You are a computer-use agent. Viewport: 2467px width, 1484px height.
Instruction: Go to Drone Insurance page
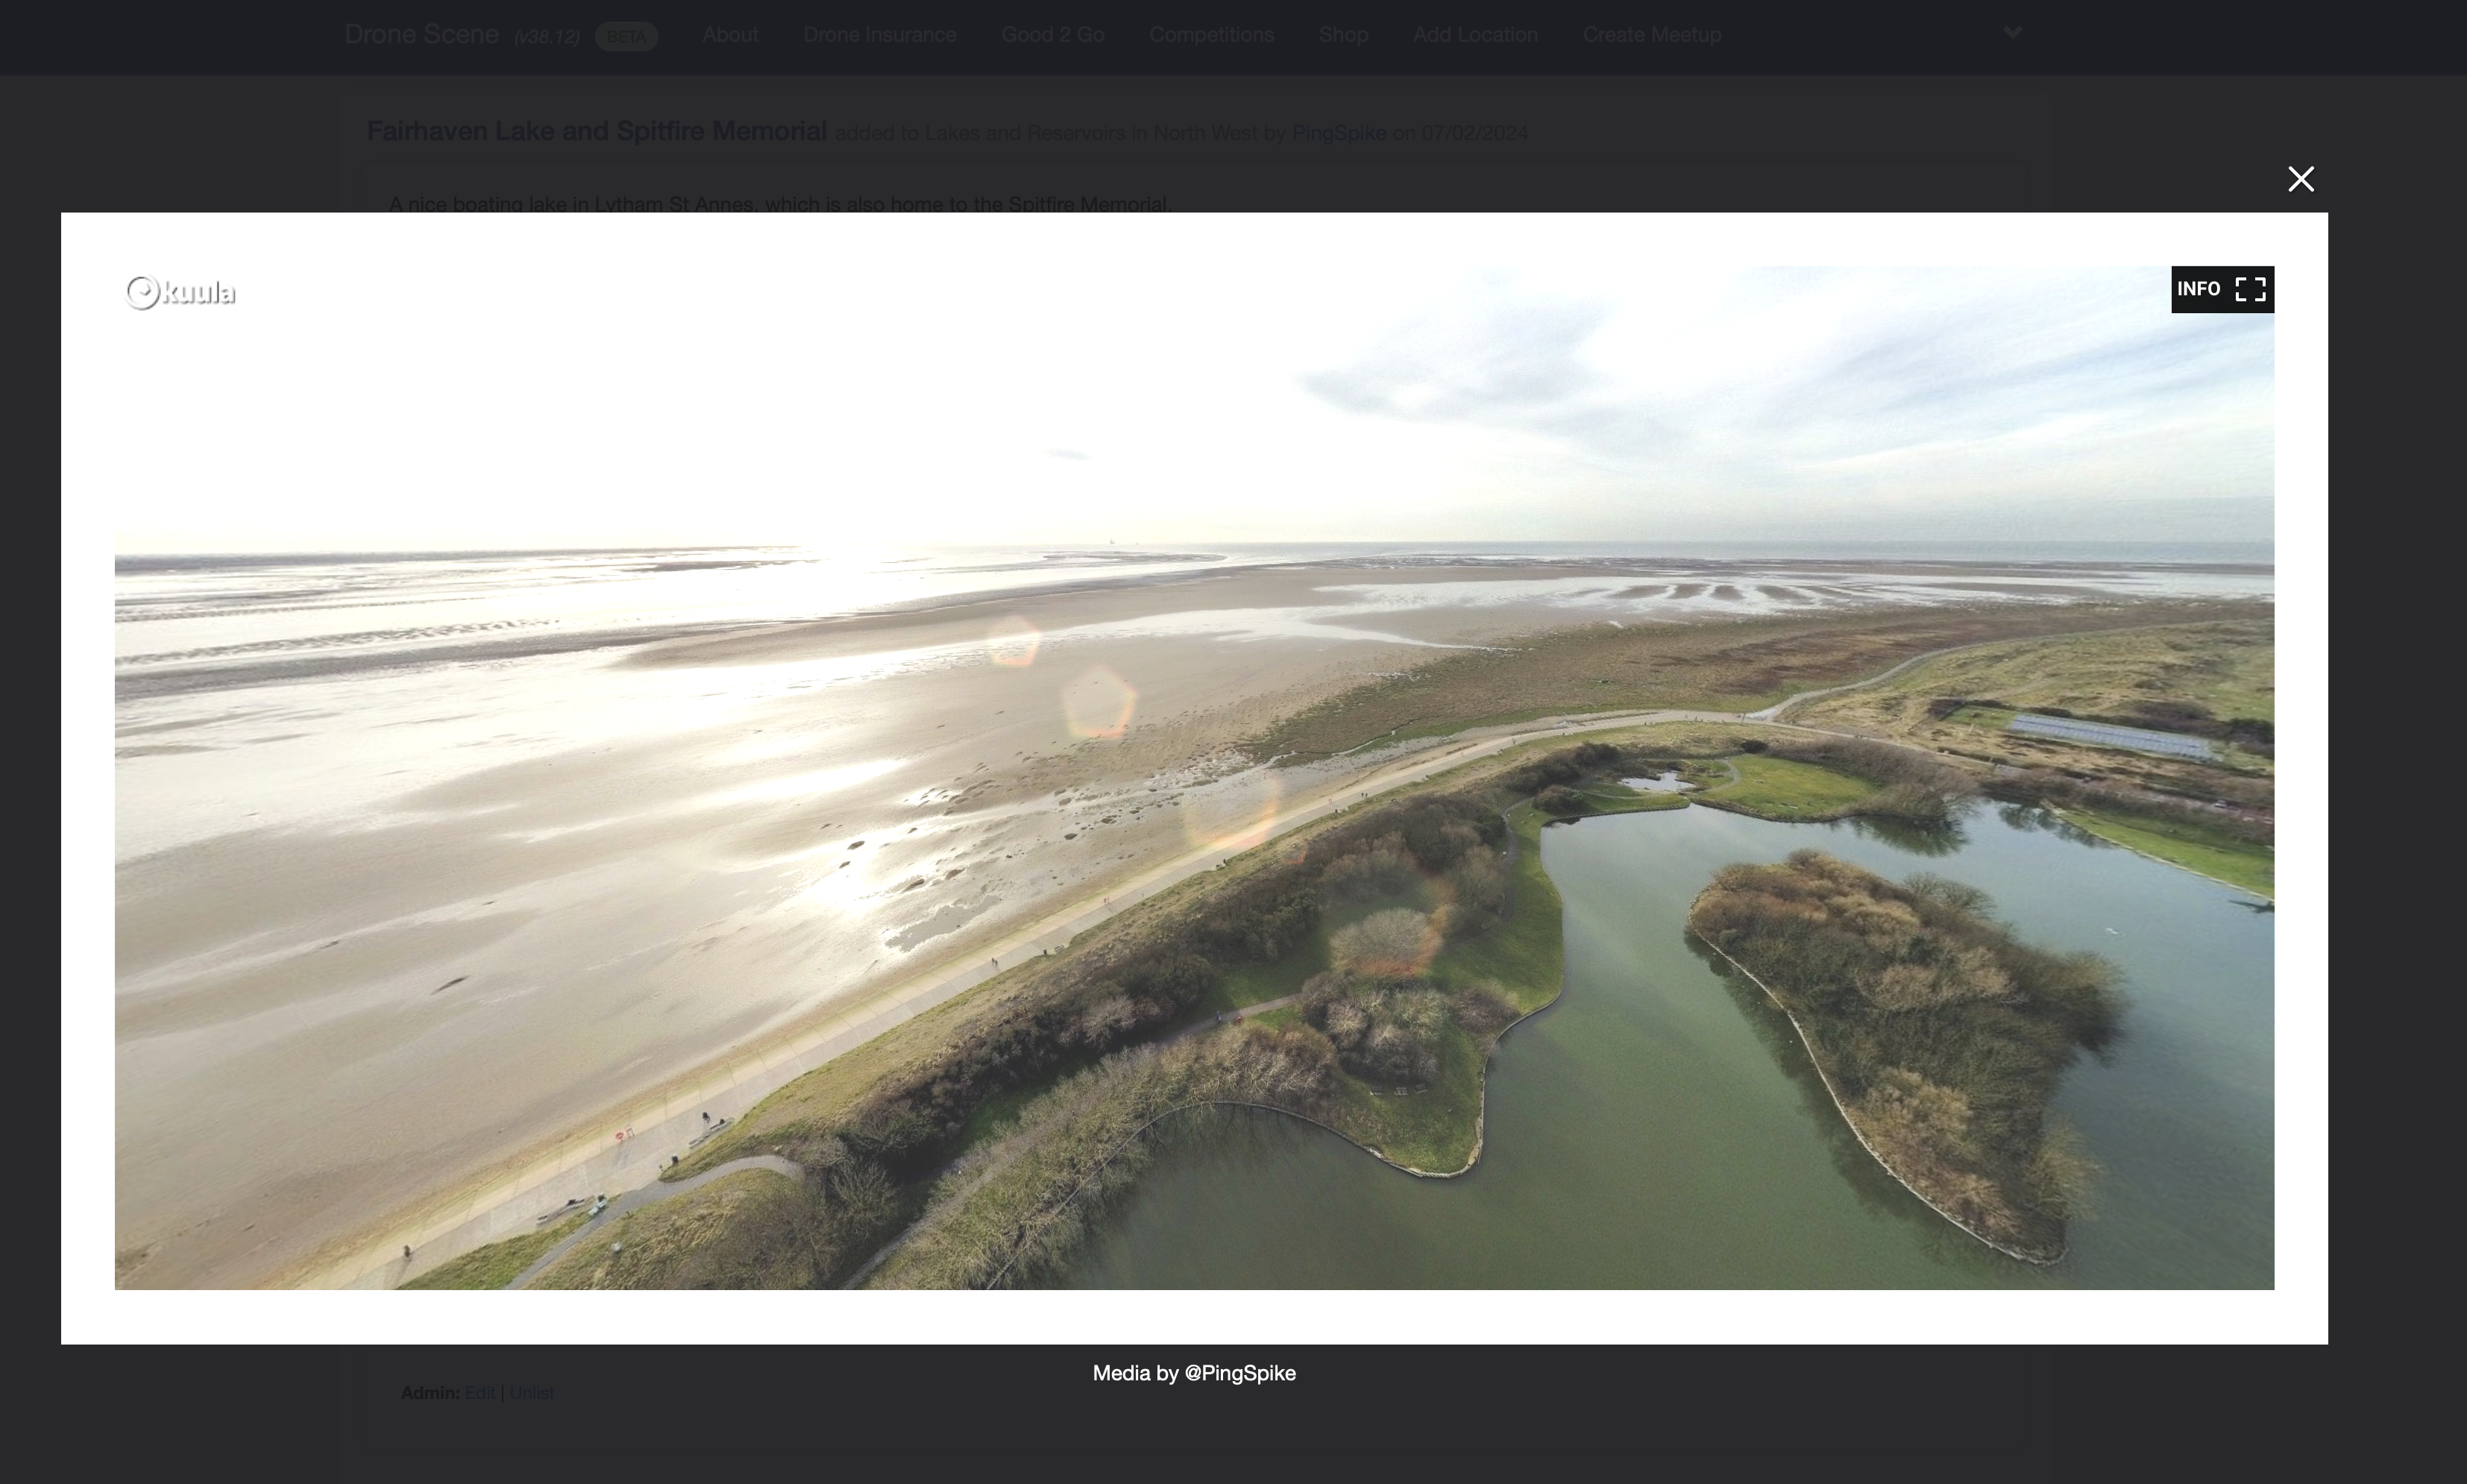pyautogui.click(x=879, y=35)
